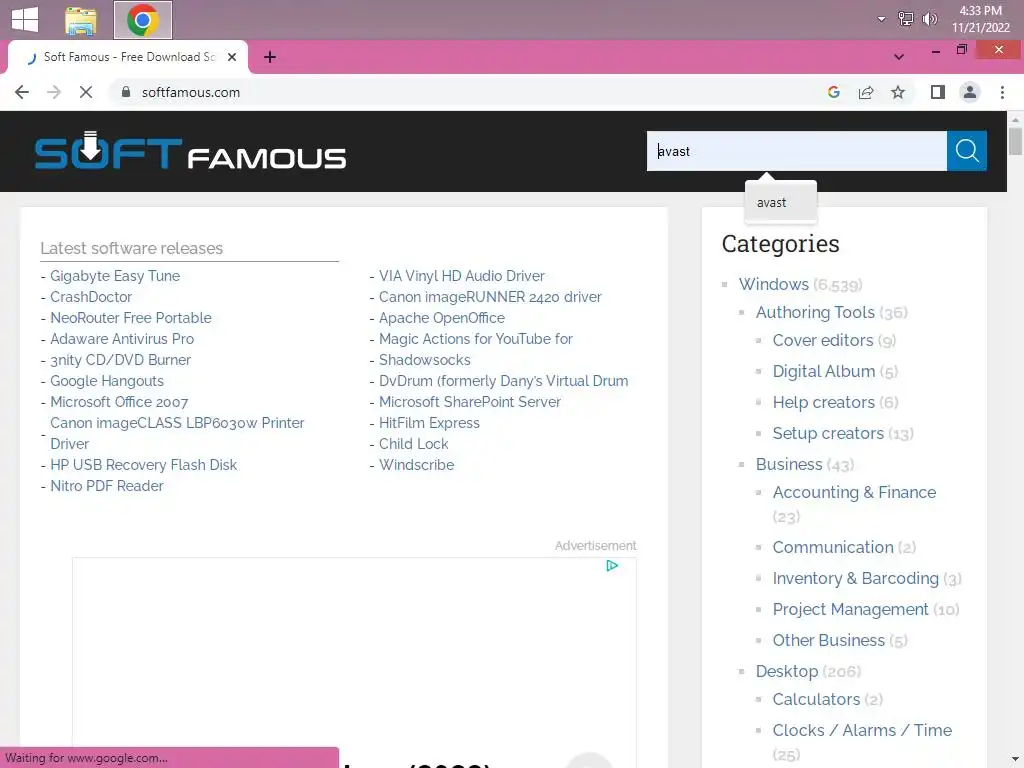The image size is (1024, 768).
Task: Toggle the Chrome side panel
Action: pyautogui.click(x=938, y=92)
